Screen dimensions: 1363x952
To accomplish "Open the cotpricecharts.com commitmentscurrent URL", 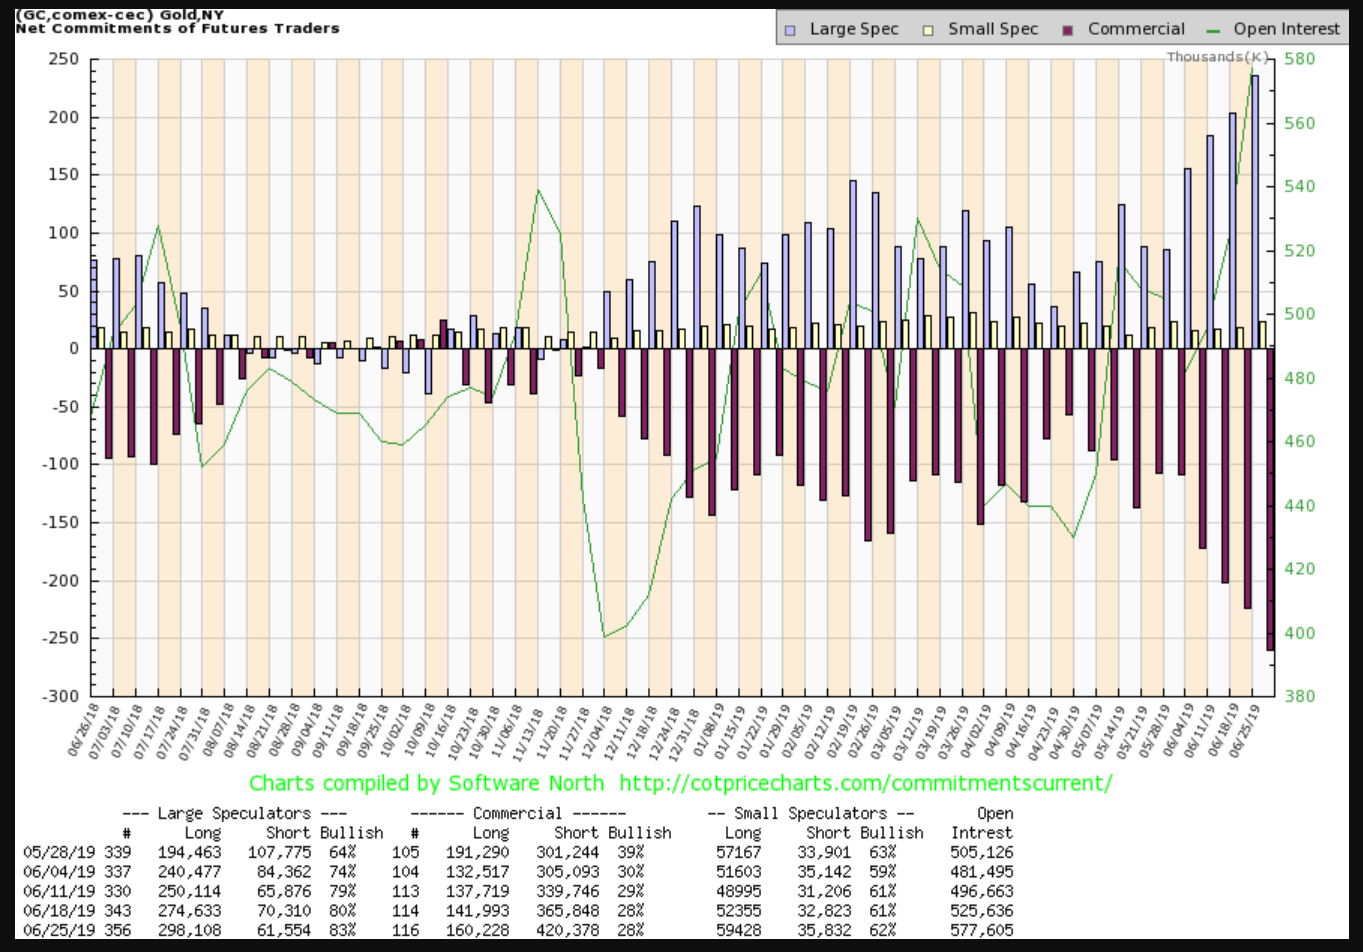I will (865, 783).
